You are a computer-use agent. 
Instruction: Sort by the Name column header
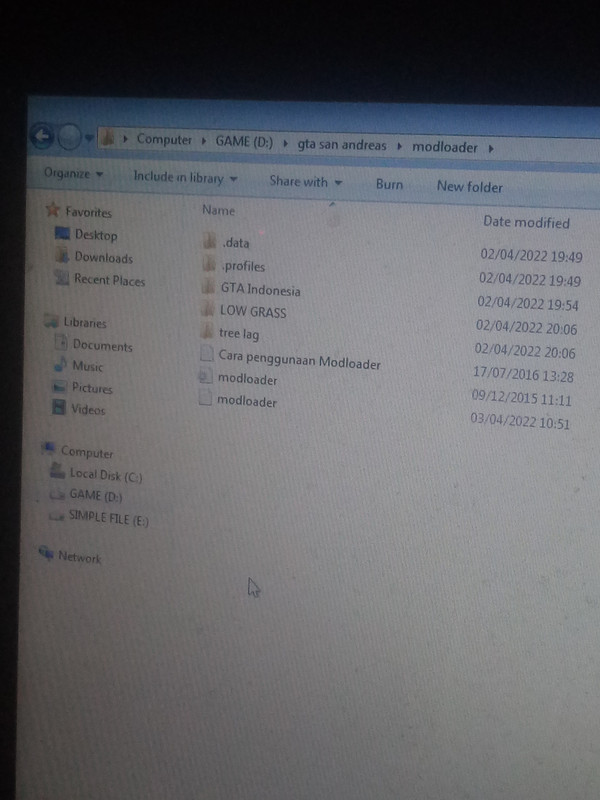218,210
